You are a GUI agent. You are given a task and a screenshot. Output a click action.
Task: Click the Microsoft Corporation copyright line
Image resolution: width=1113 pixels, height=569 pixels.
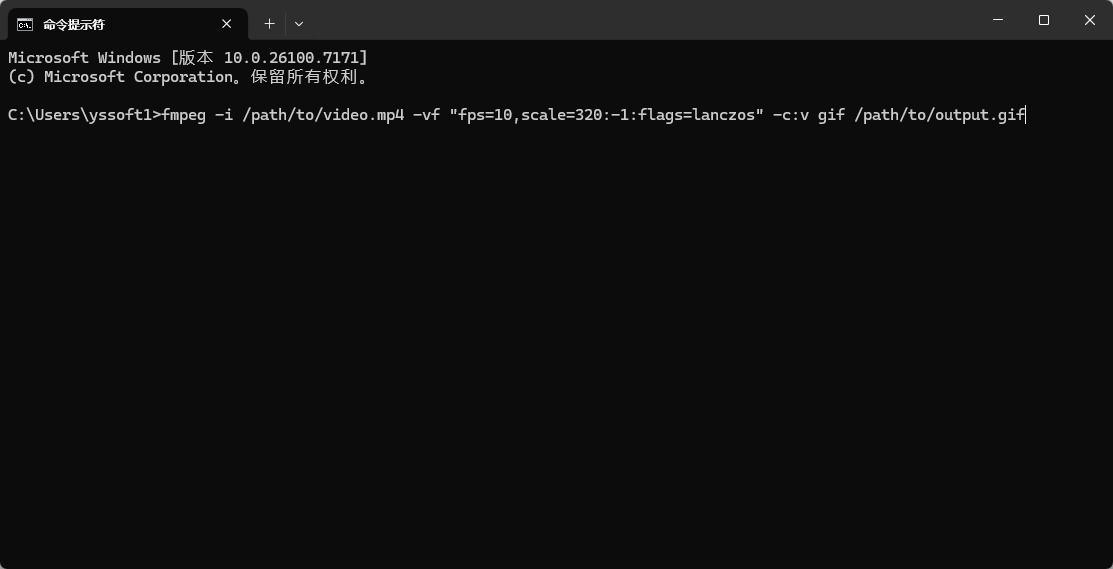tap(187, 77)
